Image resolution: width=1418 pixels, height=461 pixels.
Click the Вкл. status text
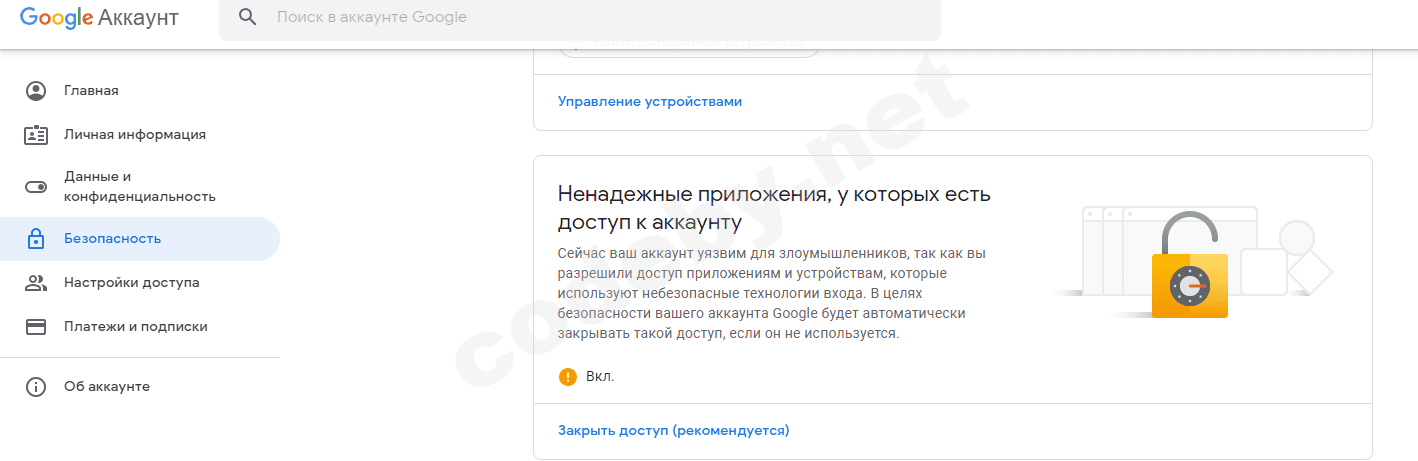(x=600, y=377)
